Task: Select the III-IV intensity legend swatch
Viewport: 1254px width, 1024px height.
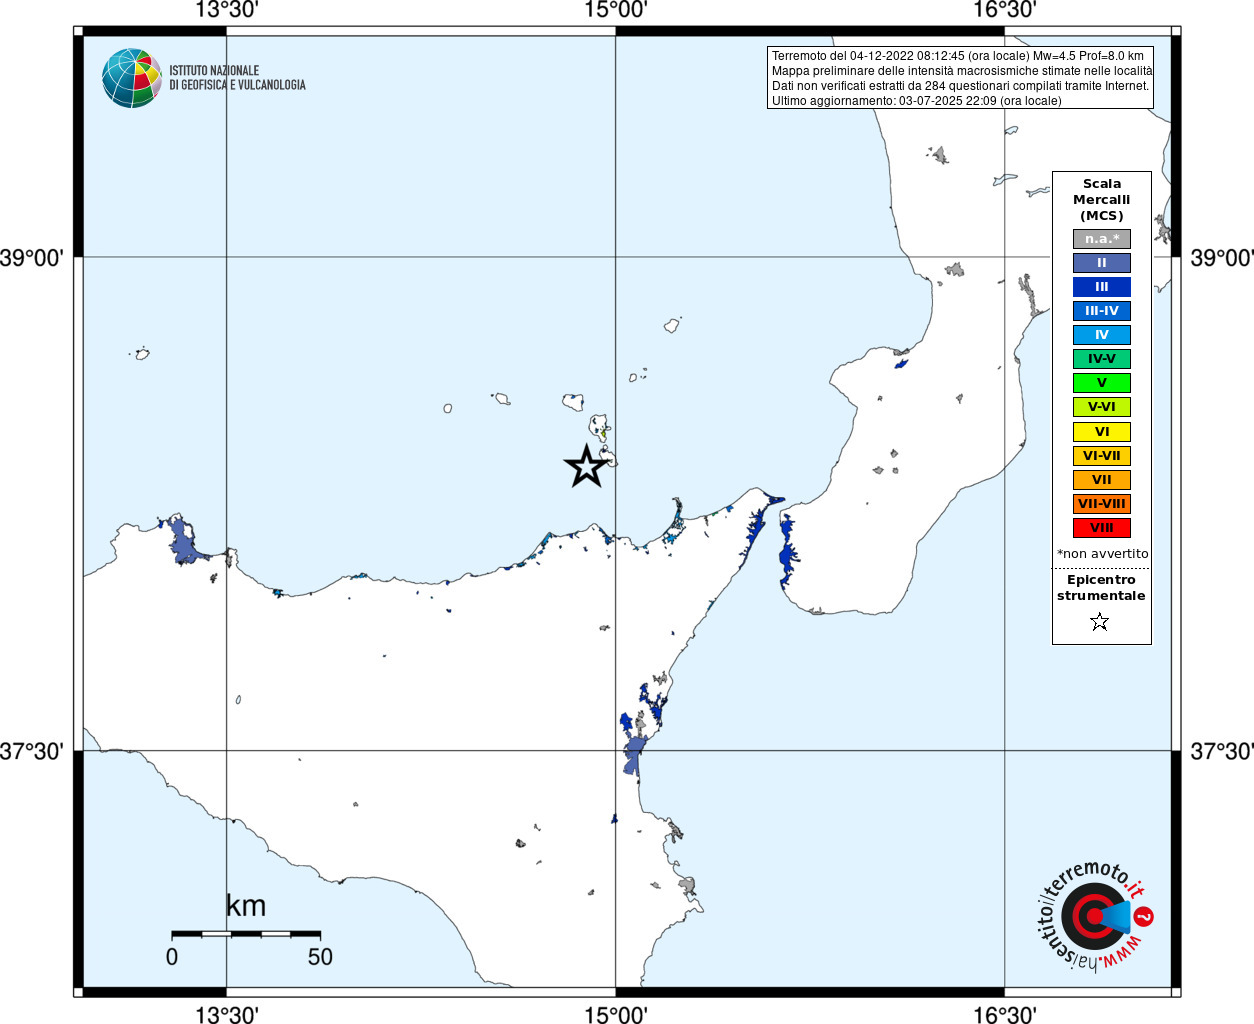Action: [1102, 311]
